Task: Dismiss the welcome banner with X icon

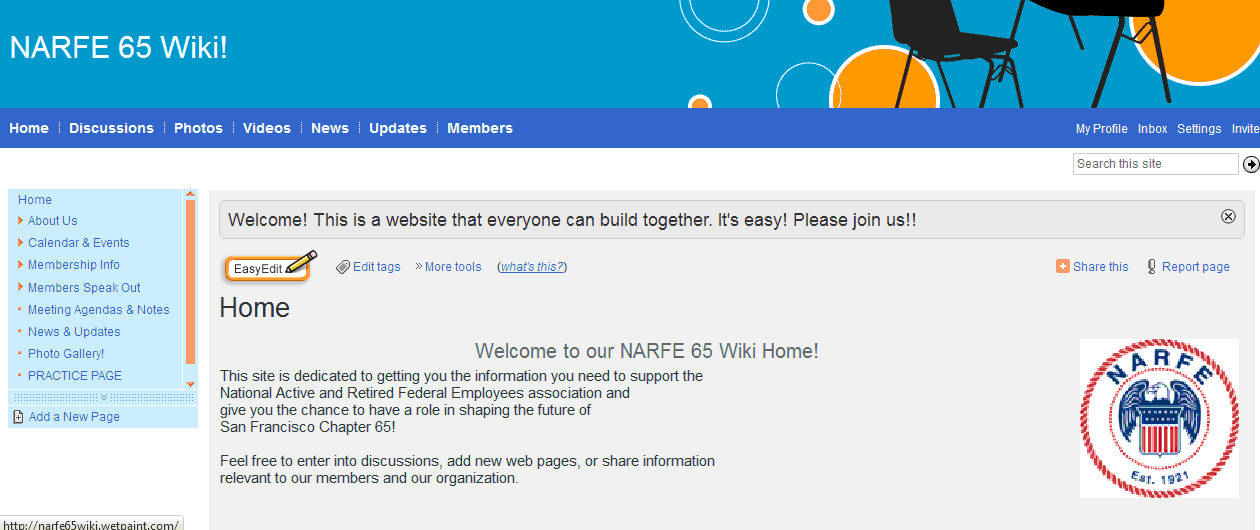Action: pos(1228,216)
